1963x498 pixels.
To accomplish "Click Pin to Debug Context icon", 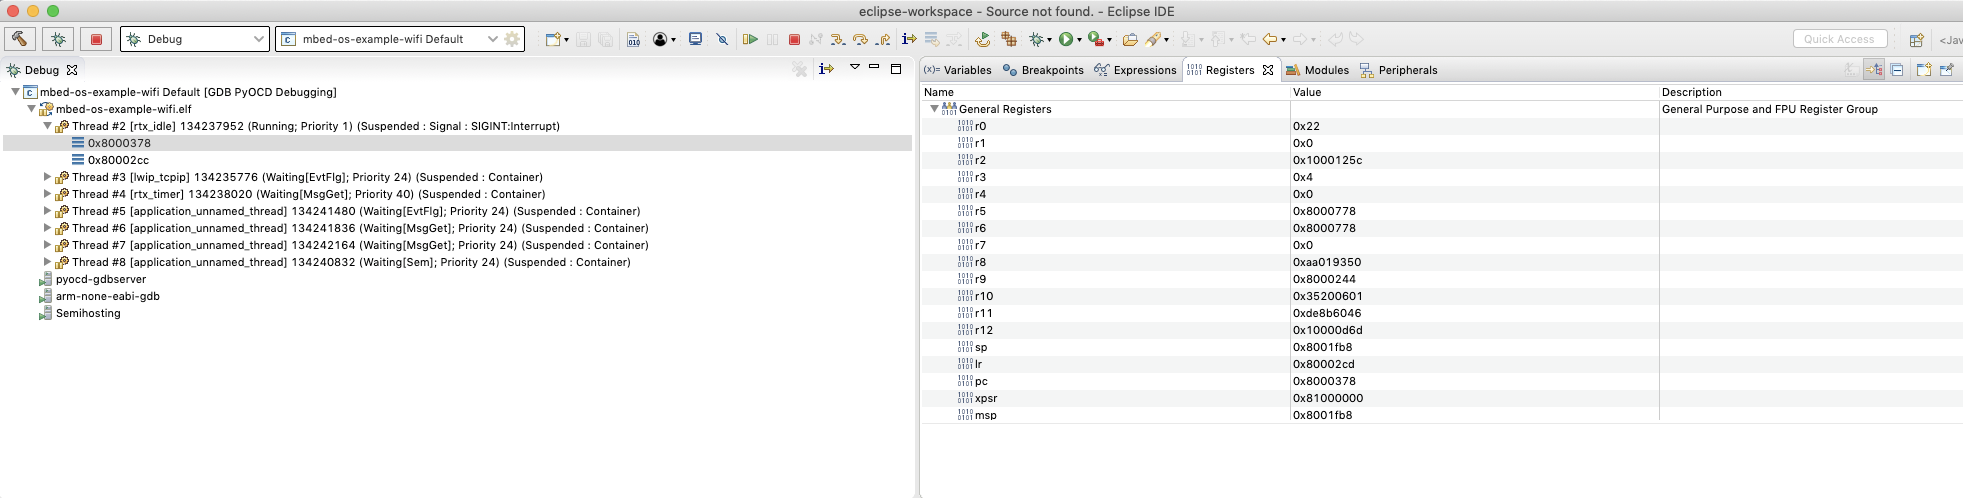I will (1946, 69).
